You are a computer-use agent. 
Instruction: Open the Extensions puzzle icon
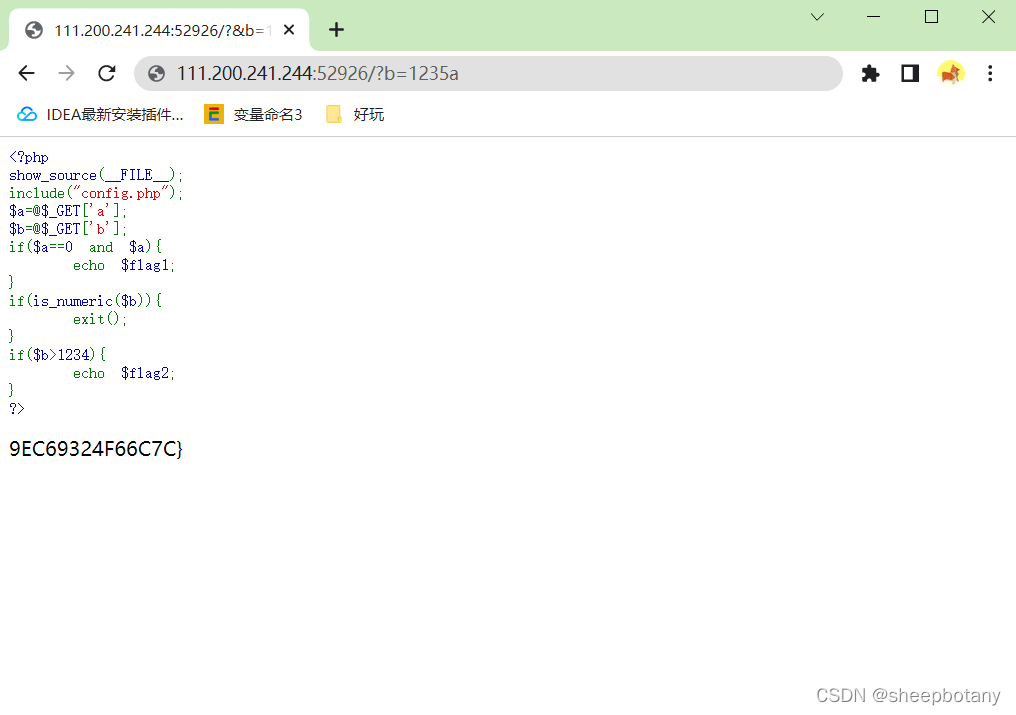tap(870, 73)
